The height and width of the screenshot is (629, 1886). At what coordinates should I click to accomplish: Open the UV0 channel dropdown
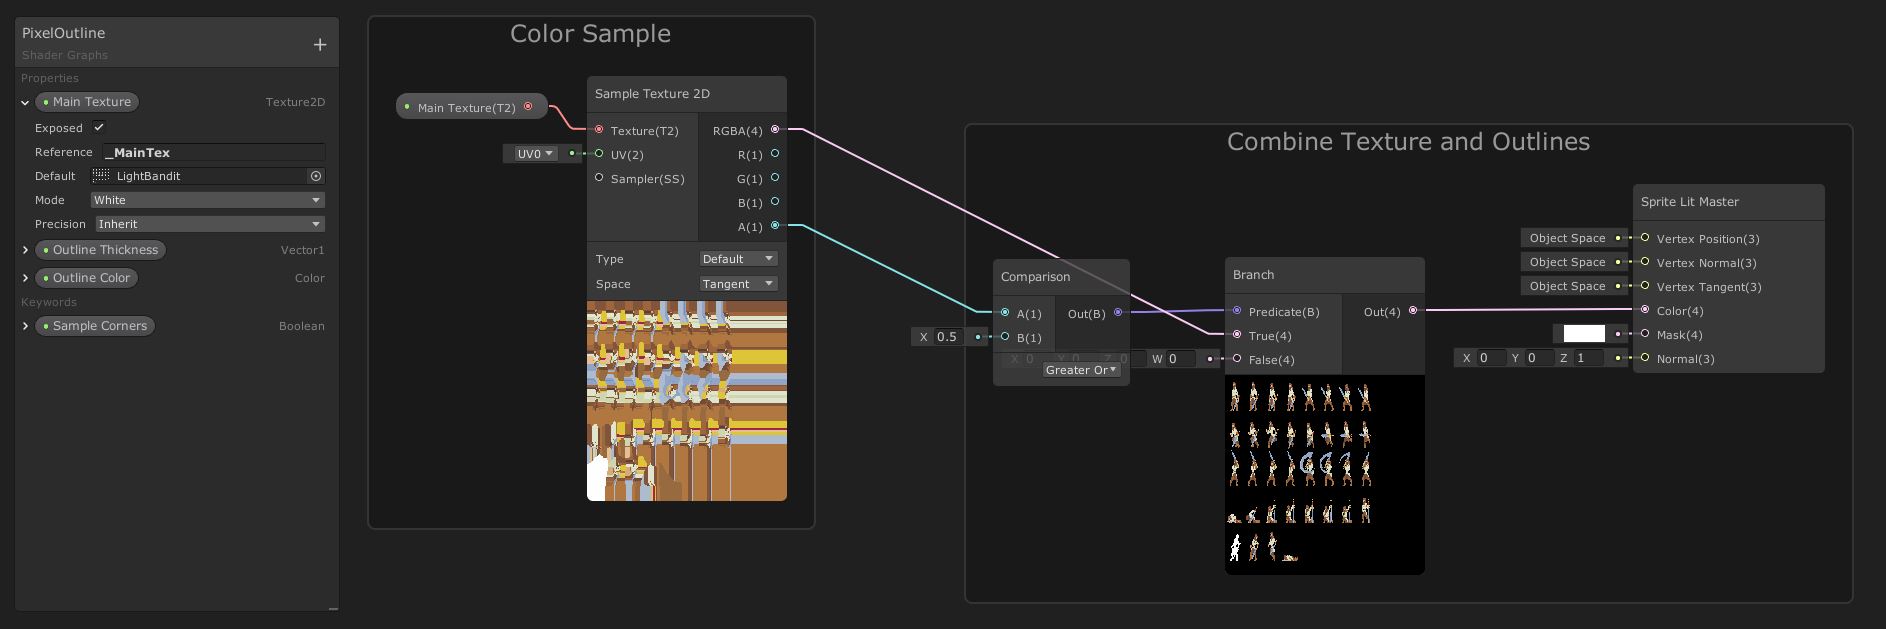(x=535, y=154)
